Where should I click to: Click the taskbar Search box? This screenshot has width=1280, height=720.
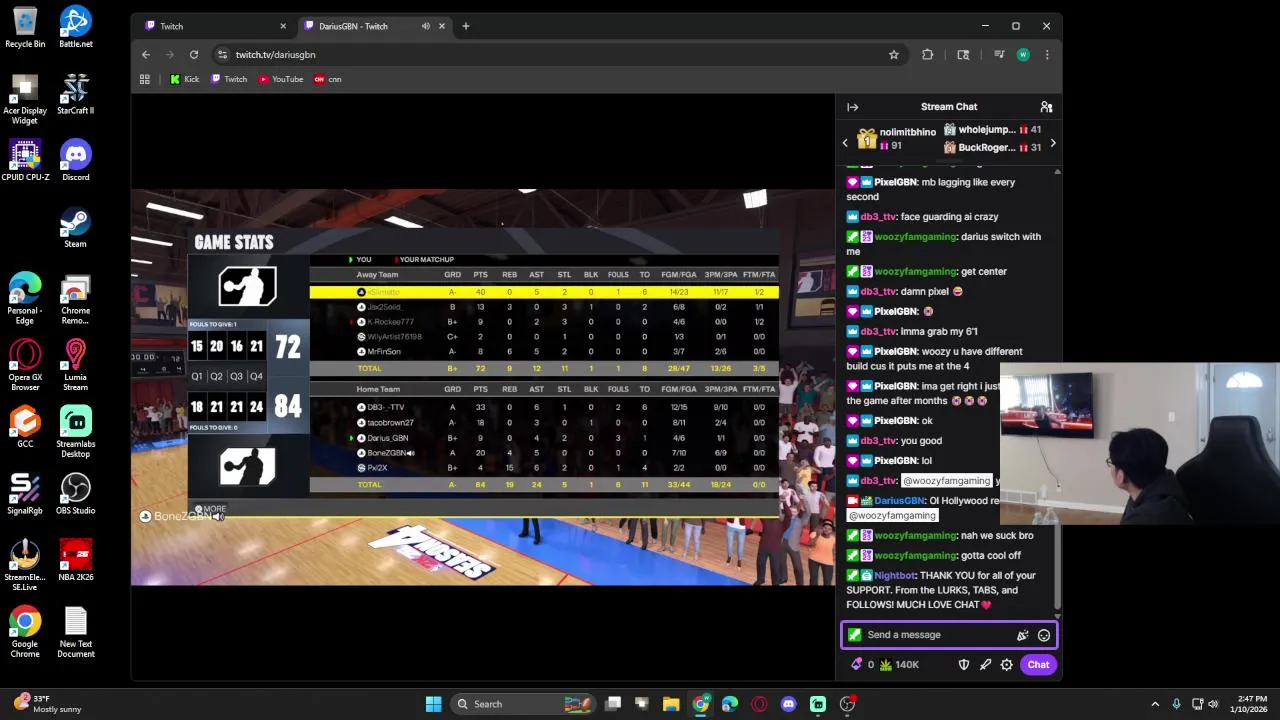point(521,704)
